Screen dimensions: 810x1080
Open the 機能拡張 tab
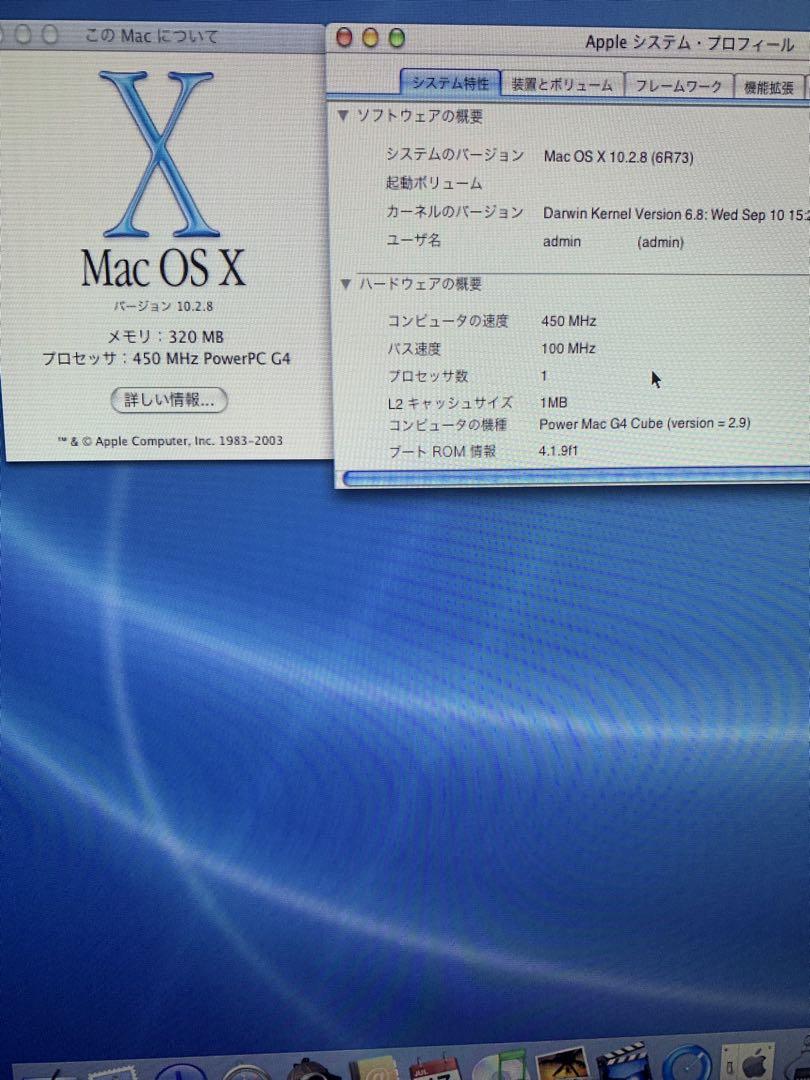(769, 87)
